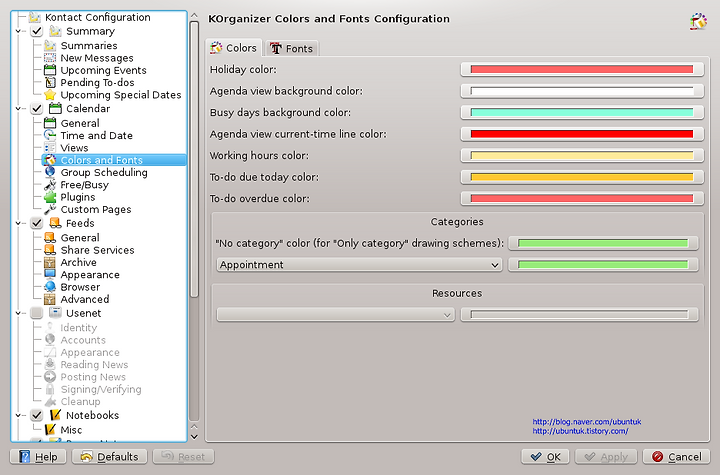
Task: Click the Plugins puzzle piece icon
Action: 50,197
